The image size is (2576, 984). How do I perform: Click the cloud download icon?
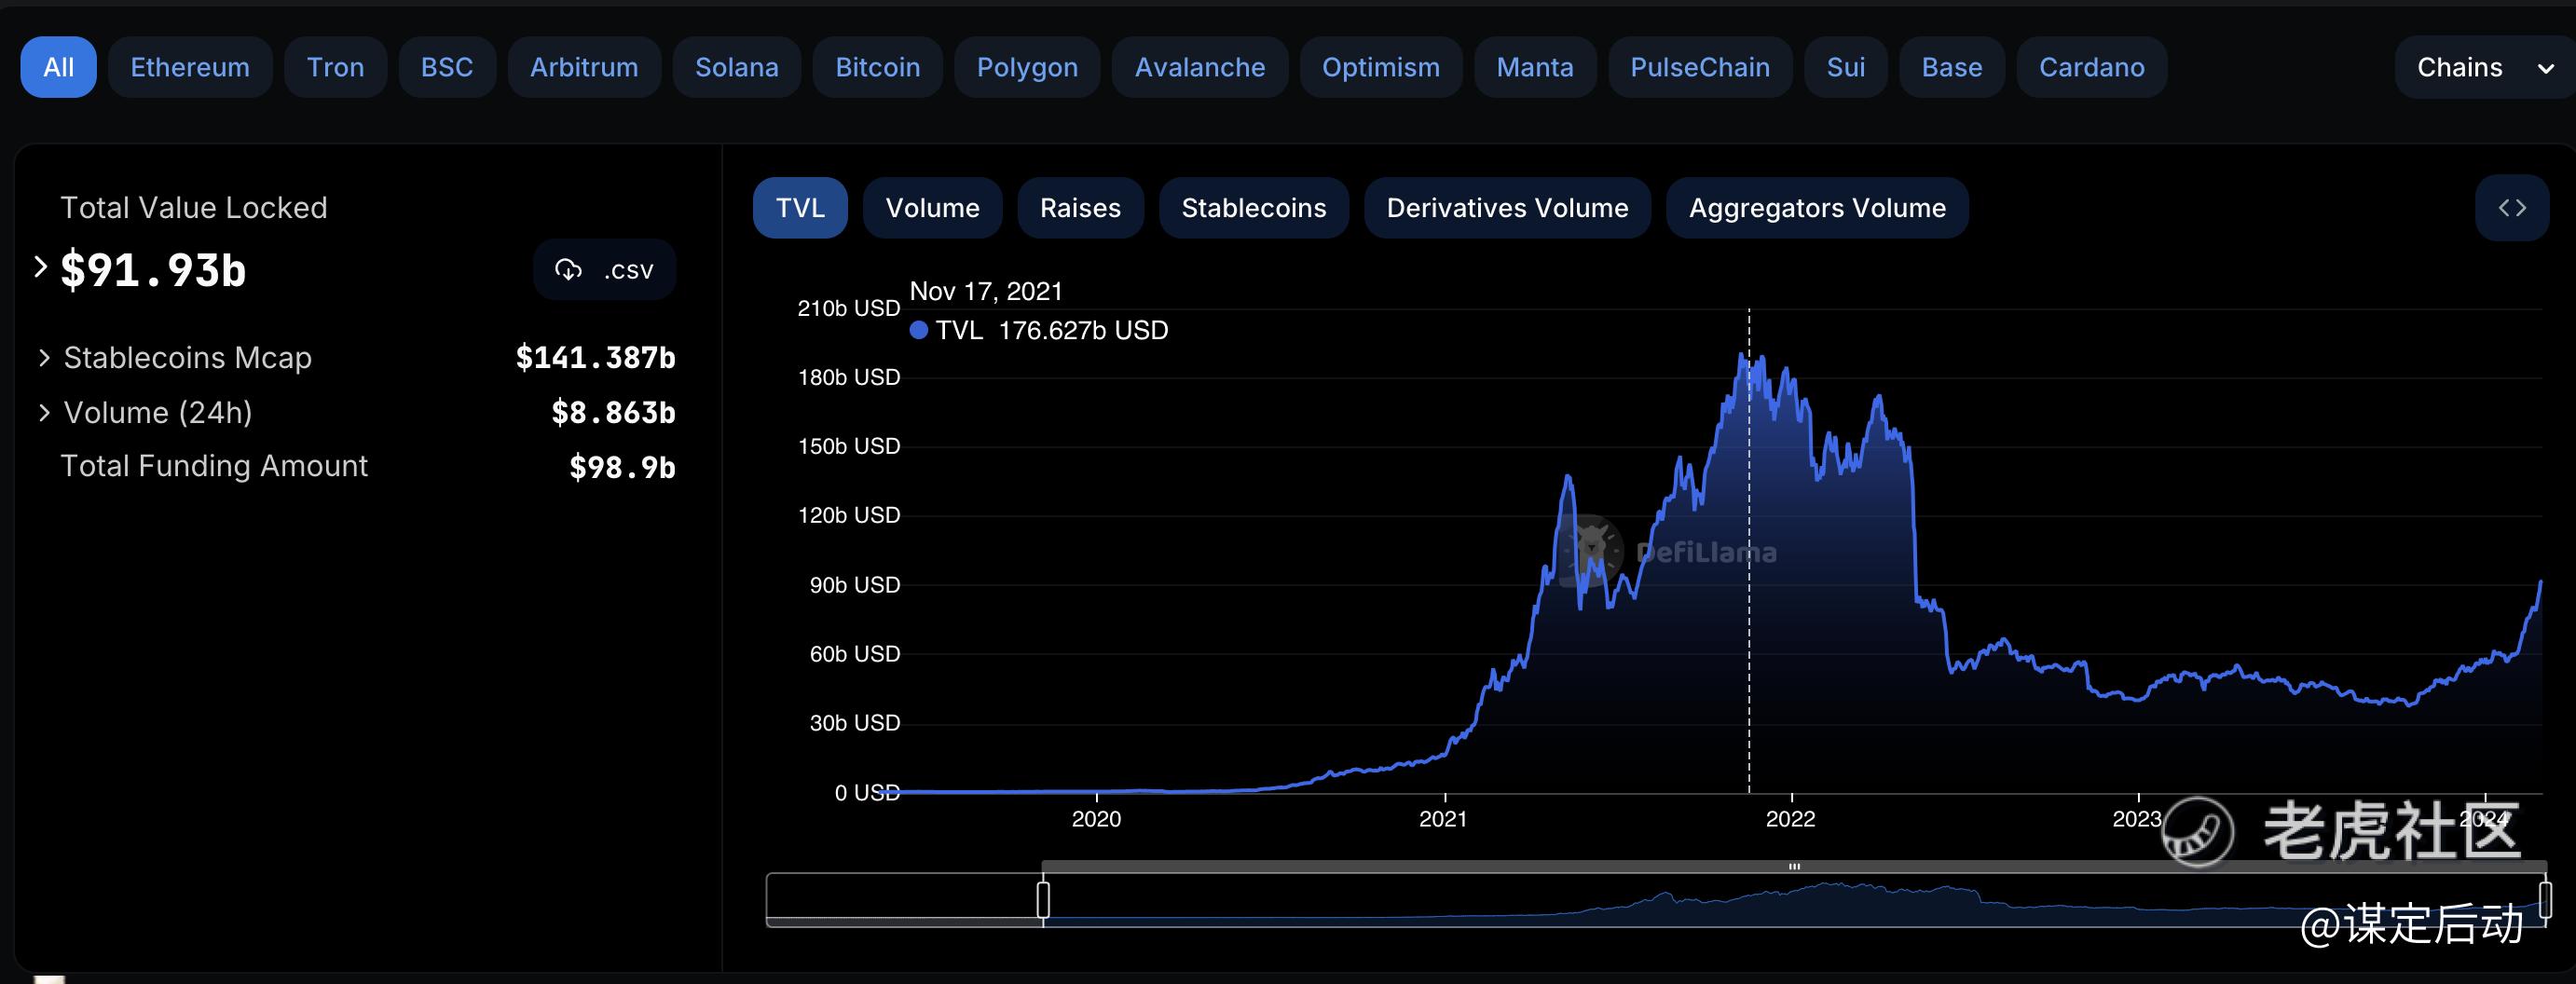tap(568, 269)
